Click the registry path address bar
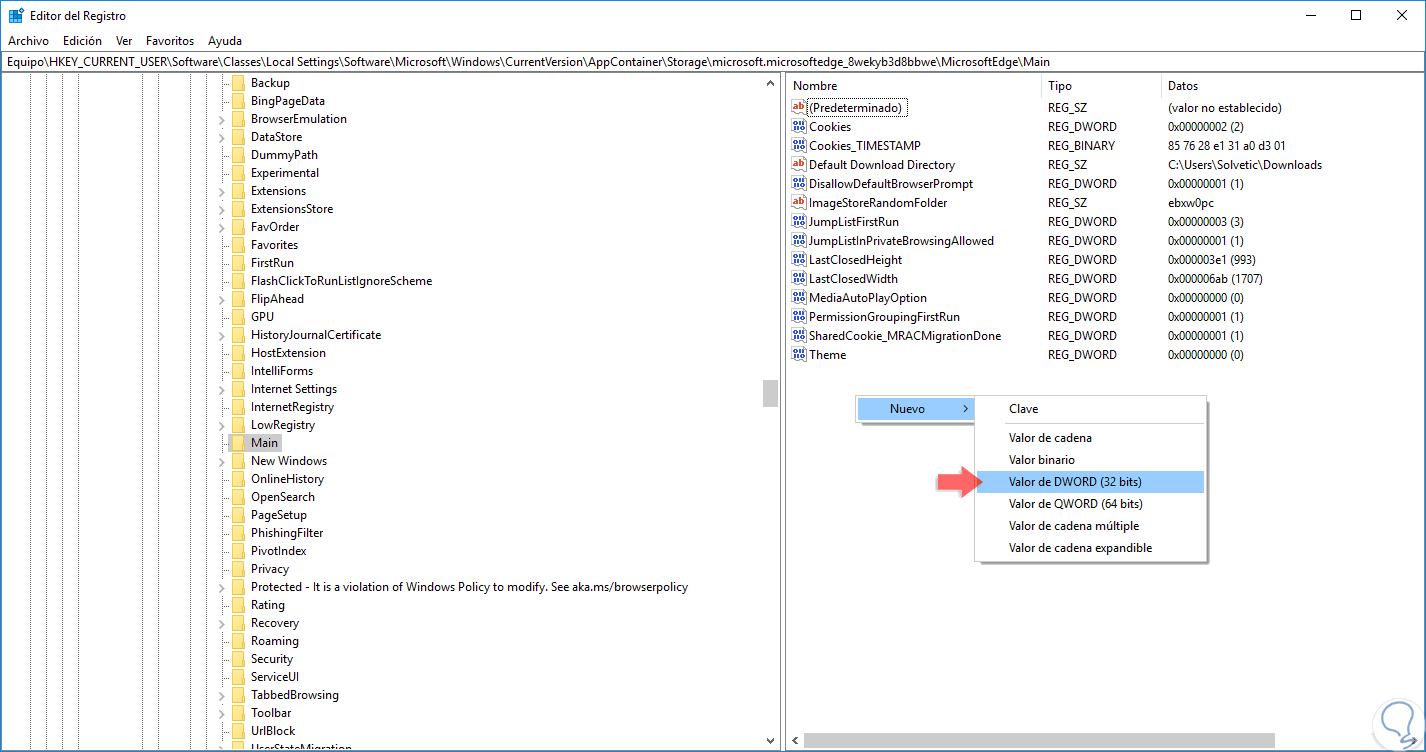This screenshot has width=1426, height=752. tap(712, 62)
